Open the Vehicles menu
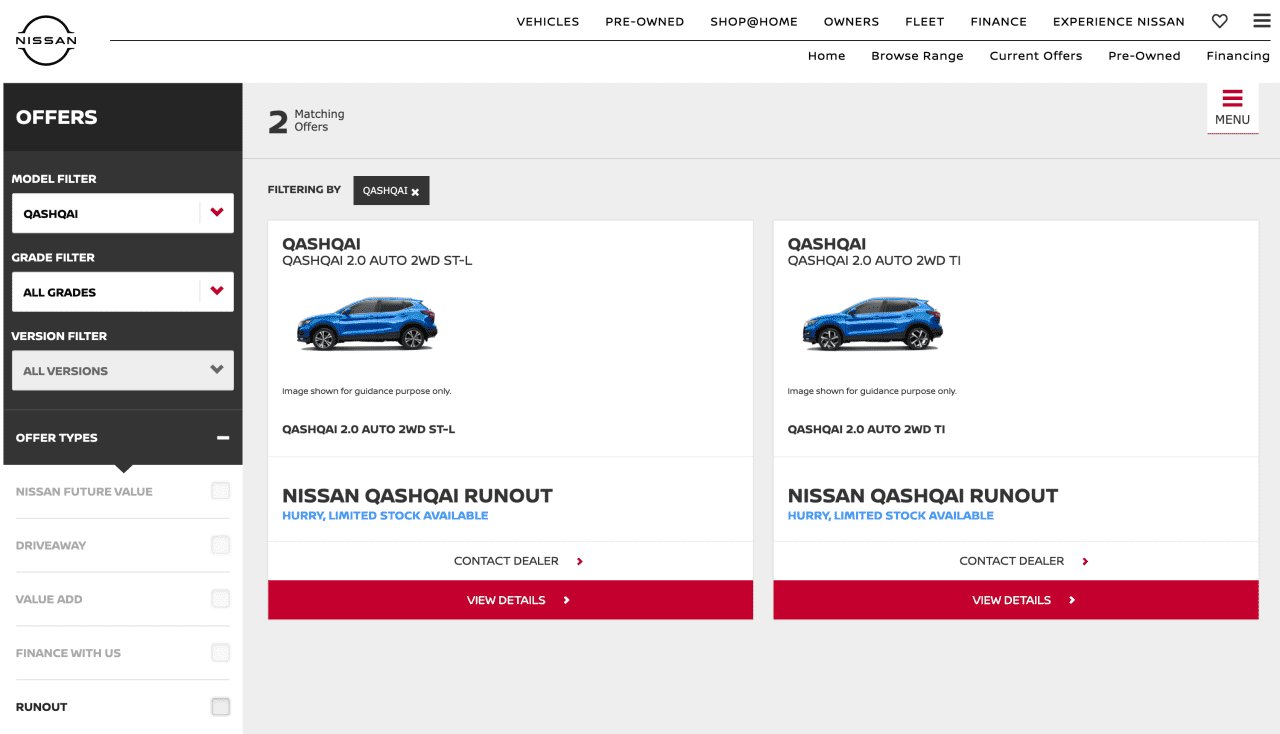Viewport: 1280px width, 734px height. pyautogui.click(x=548, y=22)
